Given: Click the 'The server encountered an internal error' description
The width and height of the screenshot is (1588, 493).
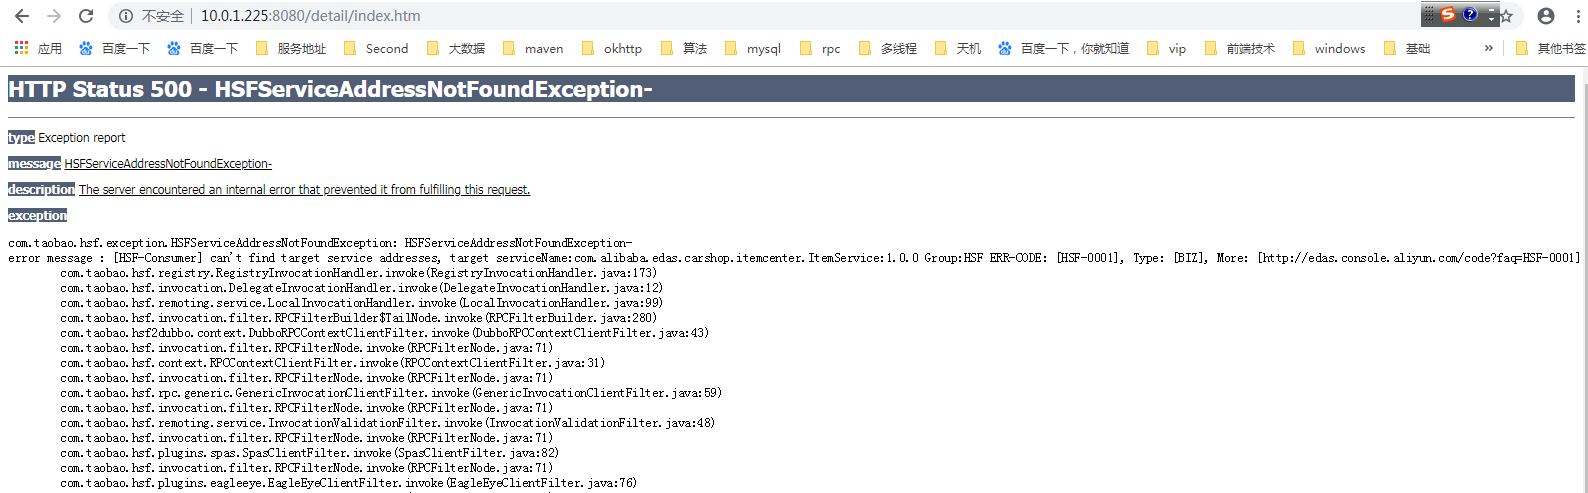Looking at the screenshot, I should [305, 190].
